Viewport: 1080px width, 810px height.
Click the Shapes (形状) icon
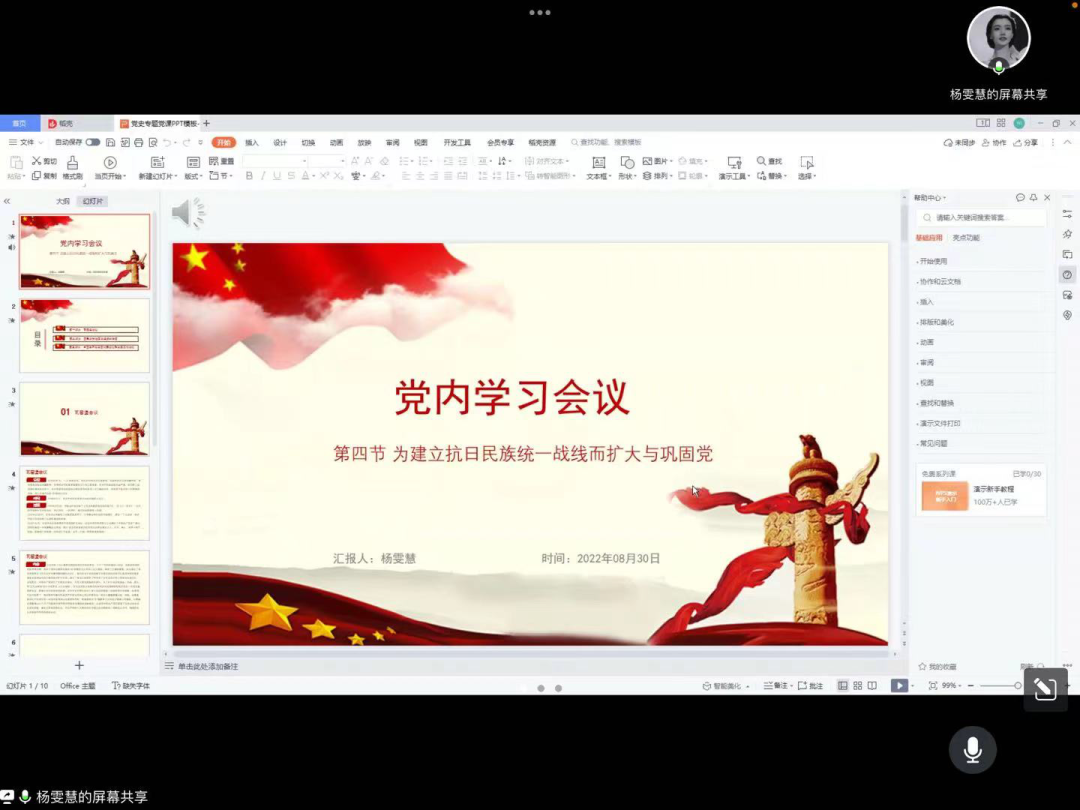[x=627, y=163]
